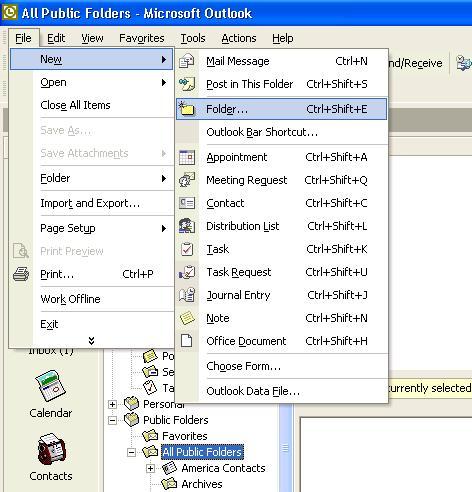The image size is (472, 492).
Task: Click the Favorites folder icon in tree
Action: click(150, 436)
